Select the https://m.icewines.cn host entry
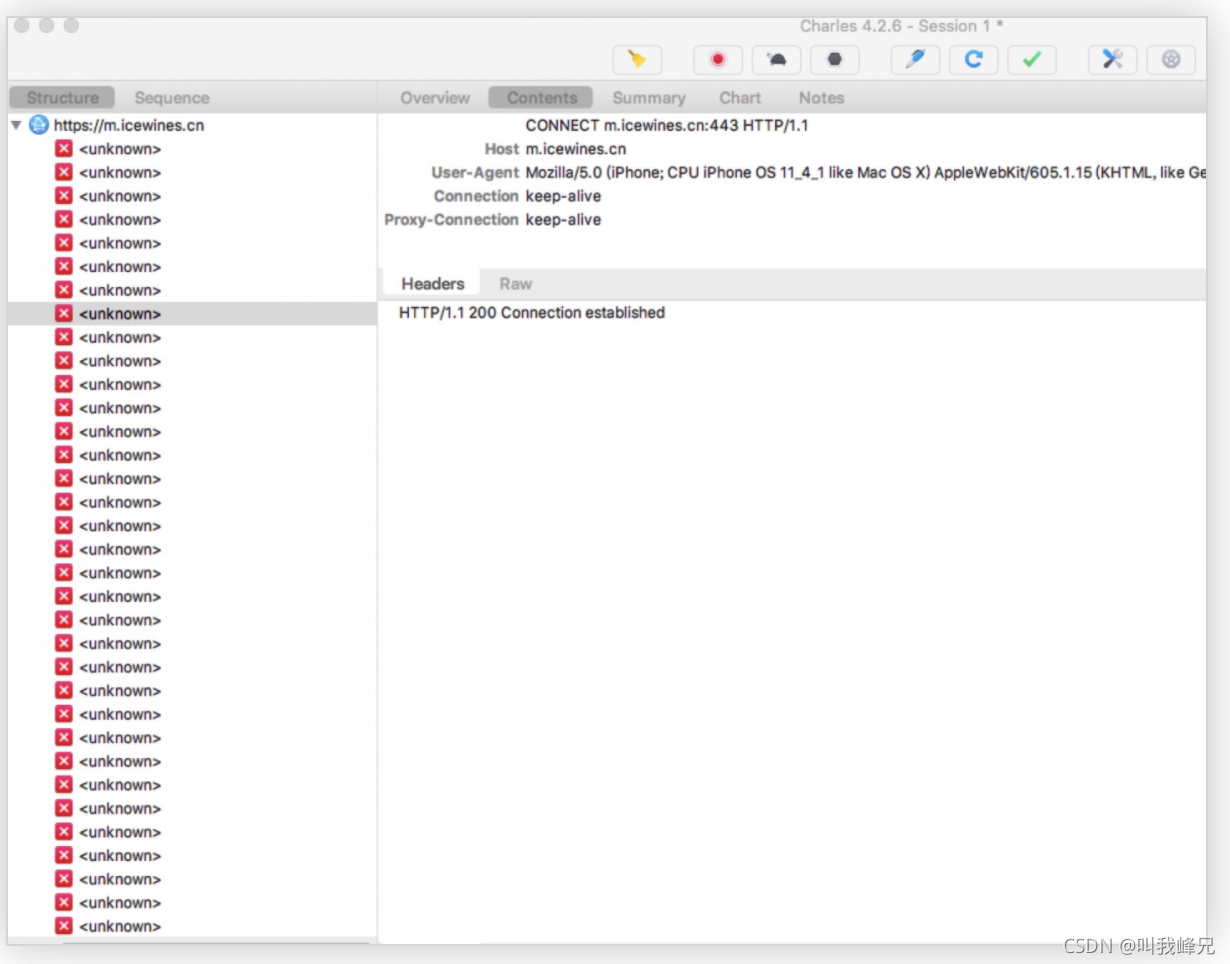Image resolution: width=1230 pixels, height=964 pixels. [x=129, y=125]
